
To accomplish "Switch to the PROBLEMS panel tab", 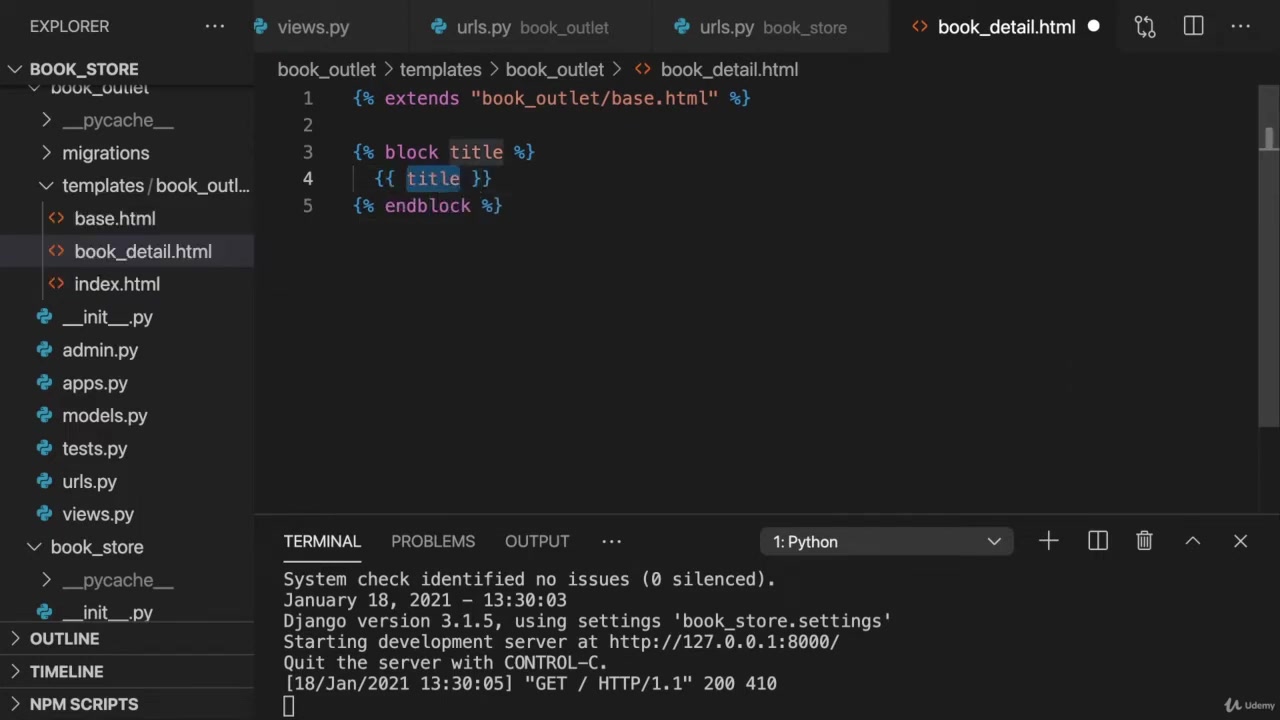I will (433, 541).
